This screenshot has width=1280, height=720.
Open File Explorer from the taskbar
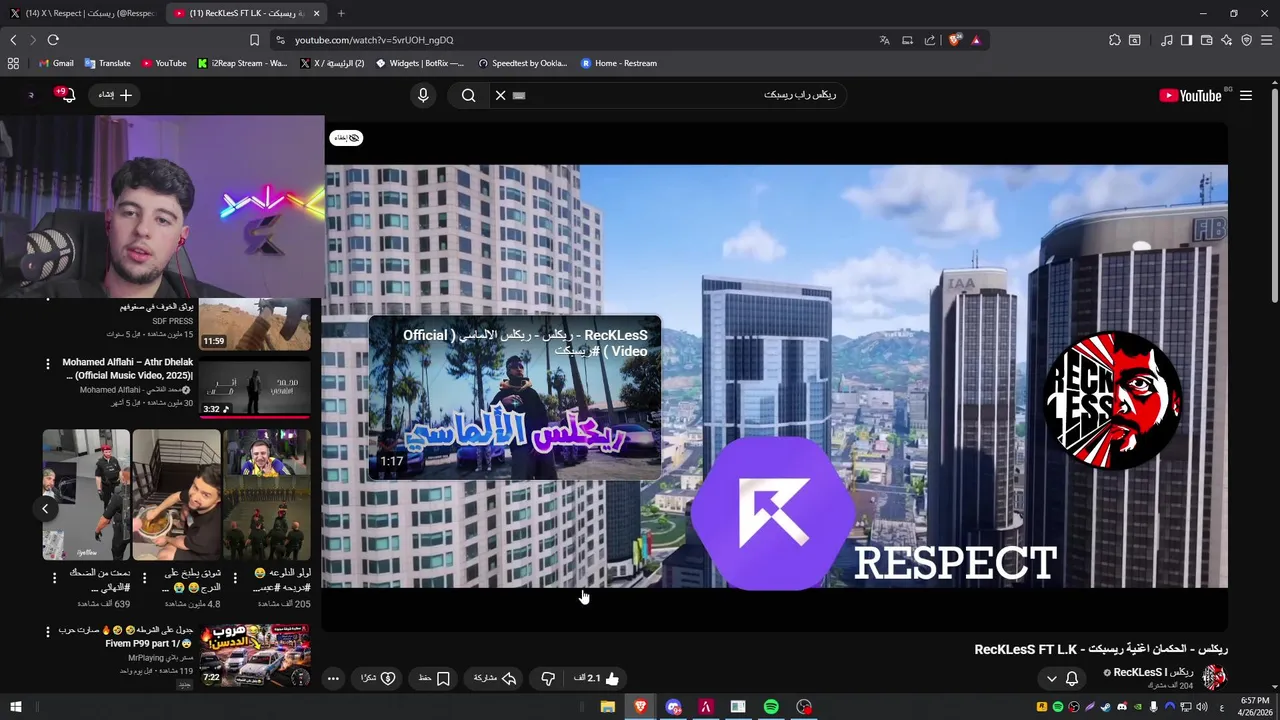(607, 707)
